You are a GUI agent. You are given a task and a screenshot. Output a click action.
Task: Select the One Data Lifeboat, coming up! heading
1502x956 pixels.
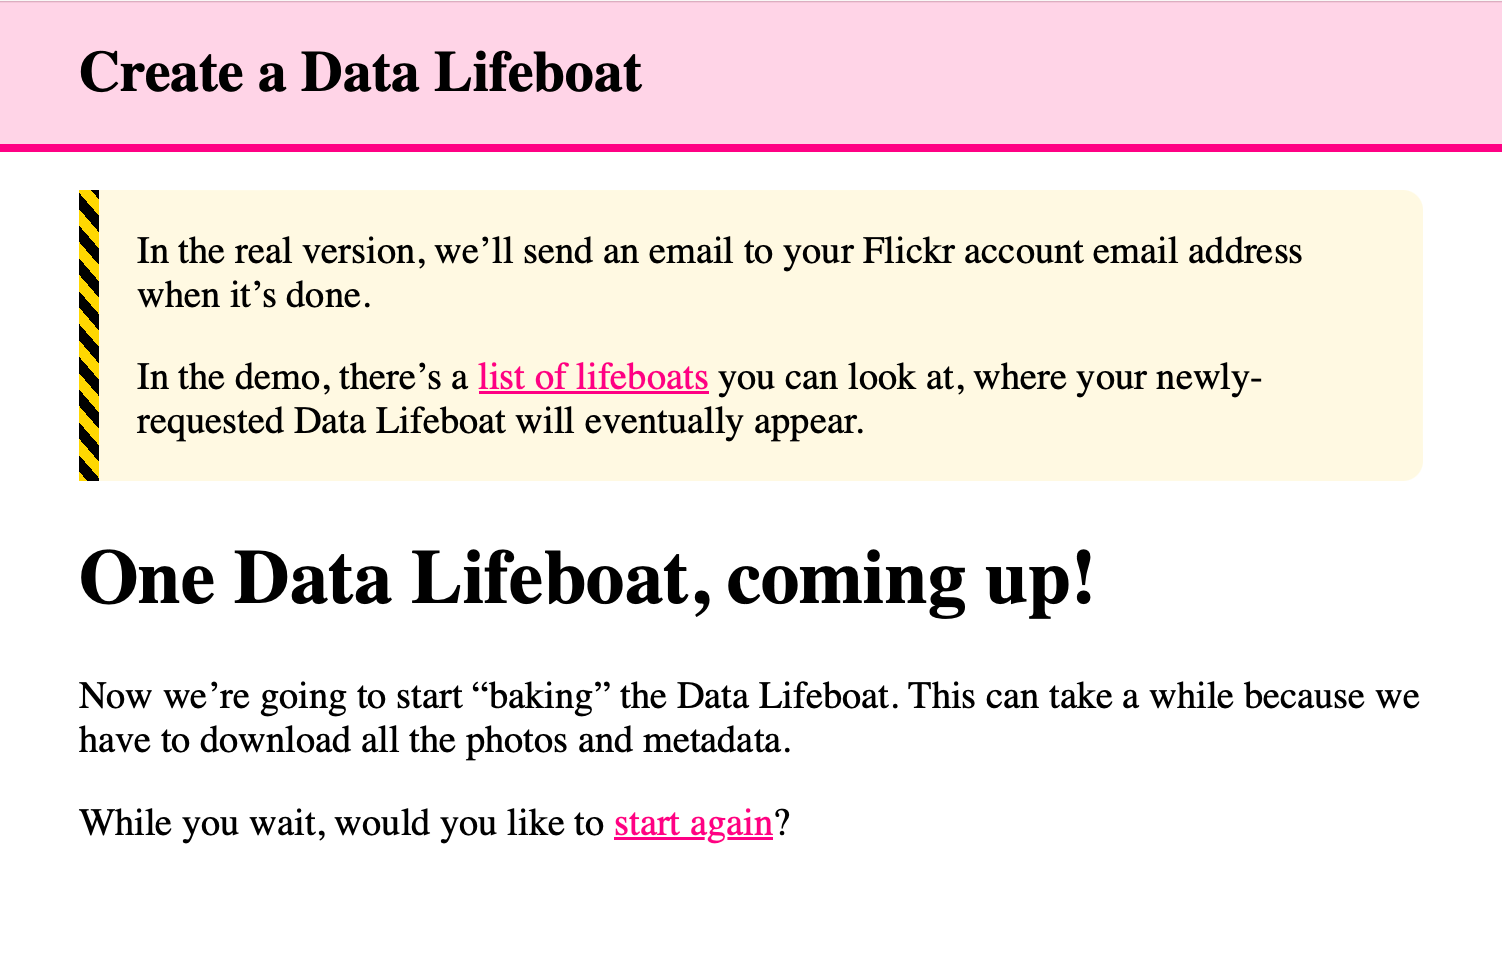click(x=587, y=579)
